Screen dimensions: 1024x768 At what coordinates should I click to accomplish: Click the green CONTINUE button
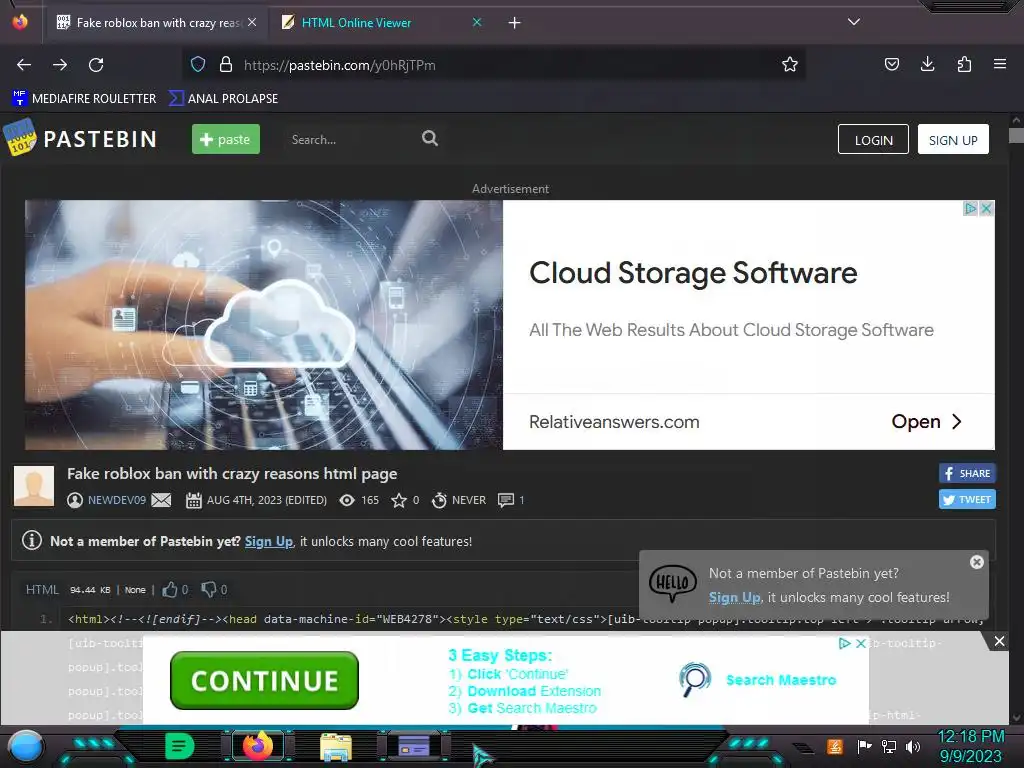point(264,680)
